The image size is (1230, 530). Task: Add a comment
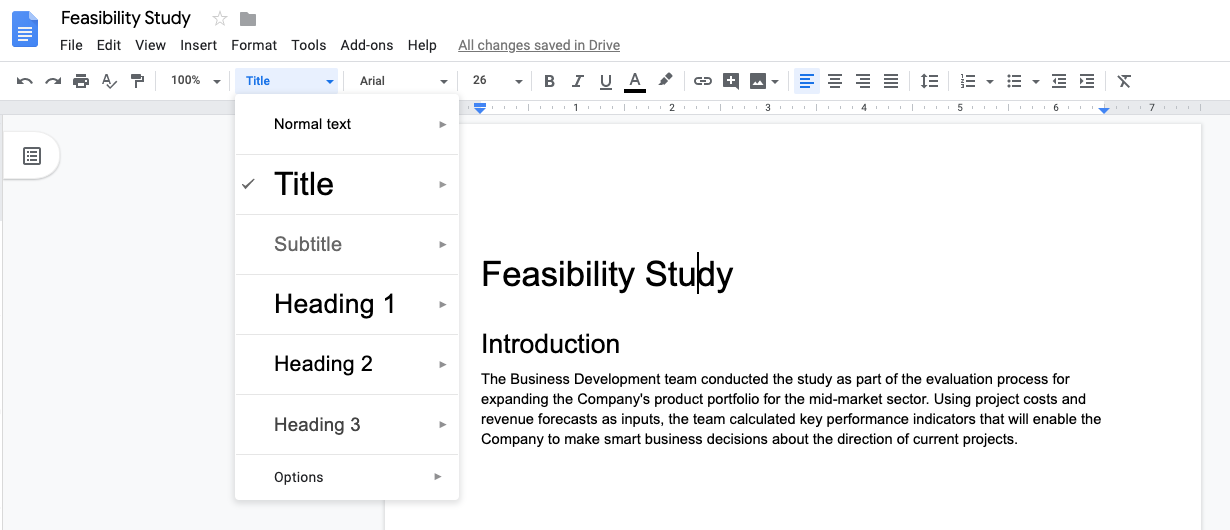pos(731,81)
